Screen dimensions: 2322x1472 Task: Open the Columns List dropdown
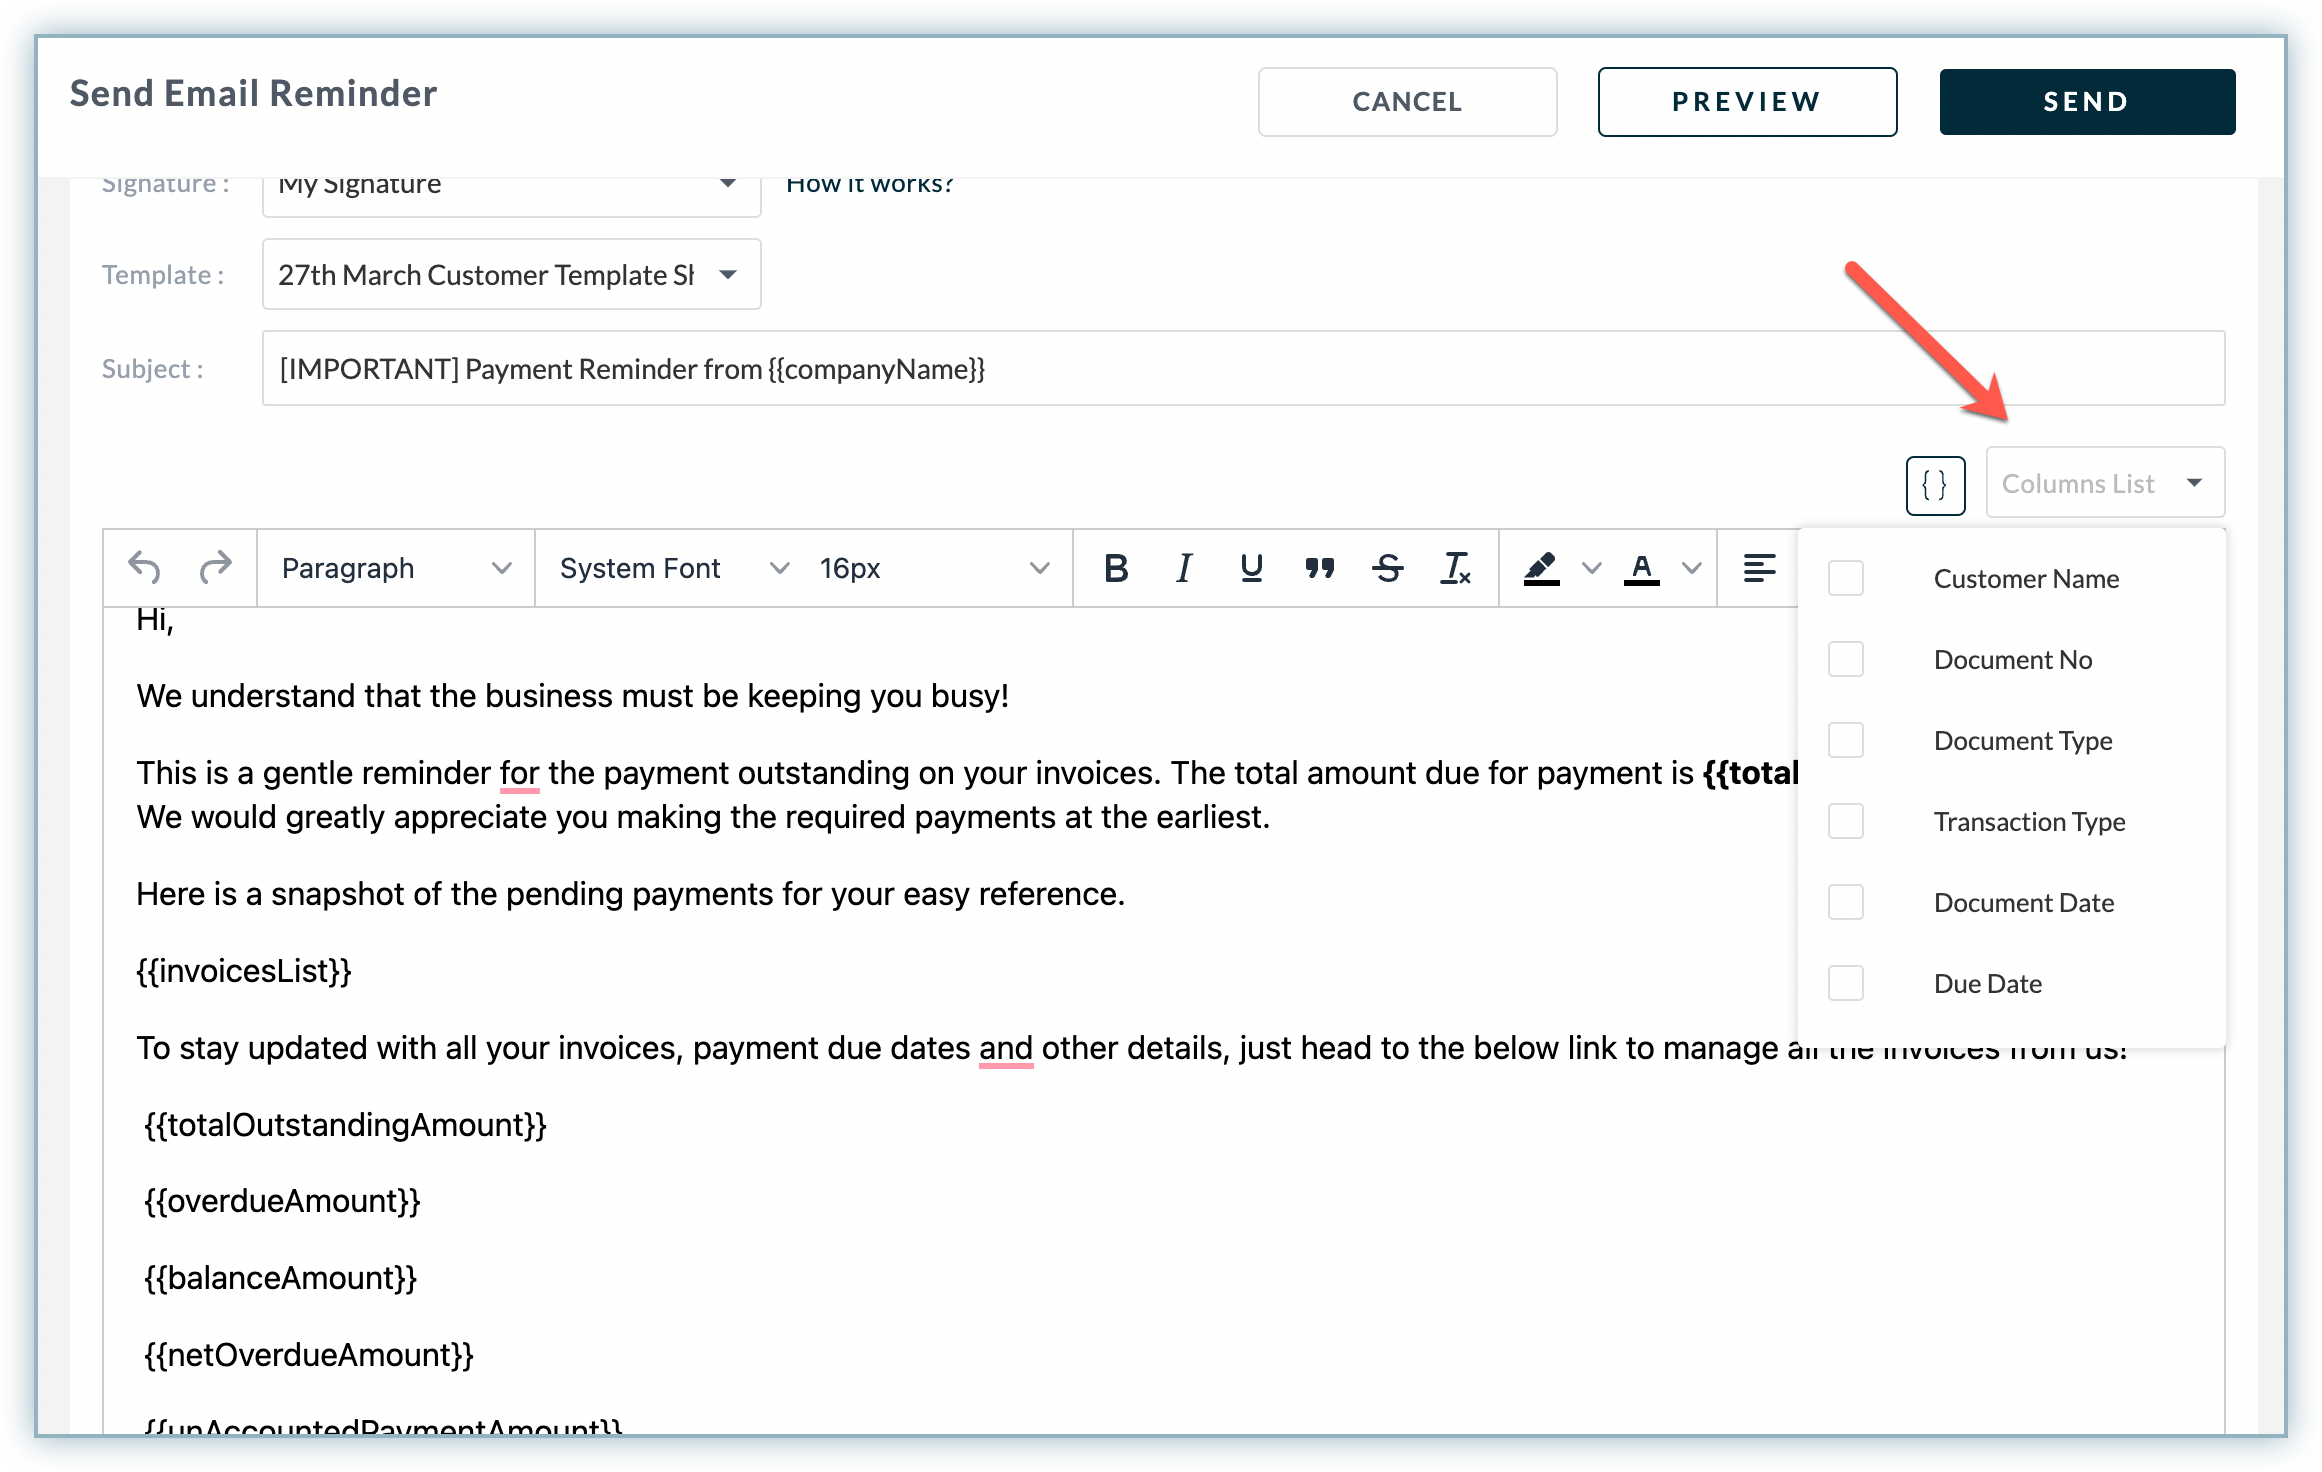(x=2104, y=483)
